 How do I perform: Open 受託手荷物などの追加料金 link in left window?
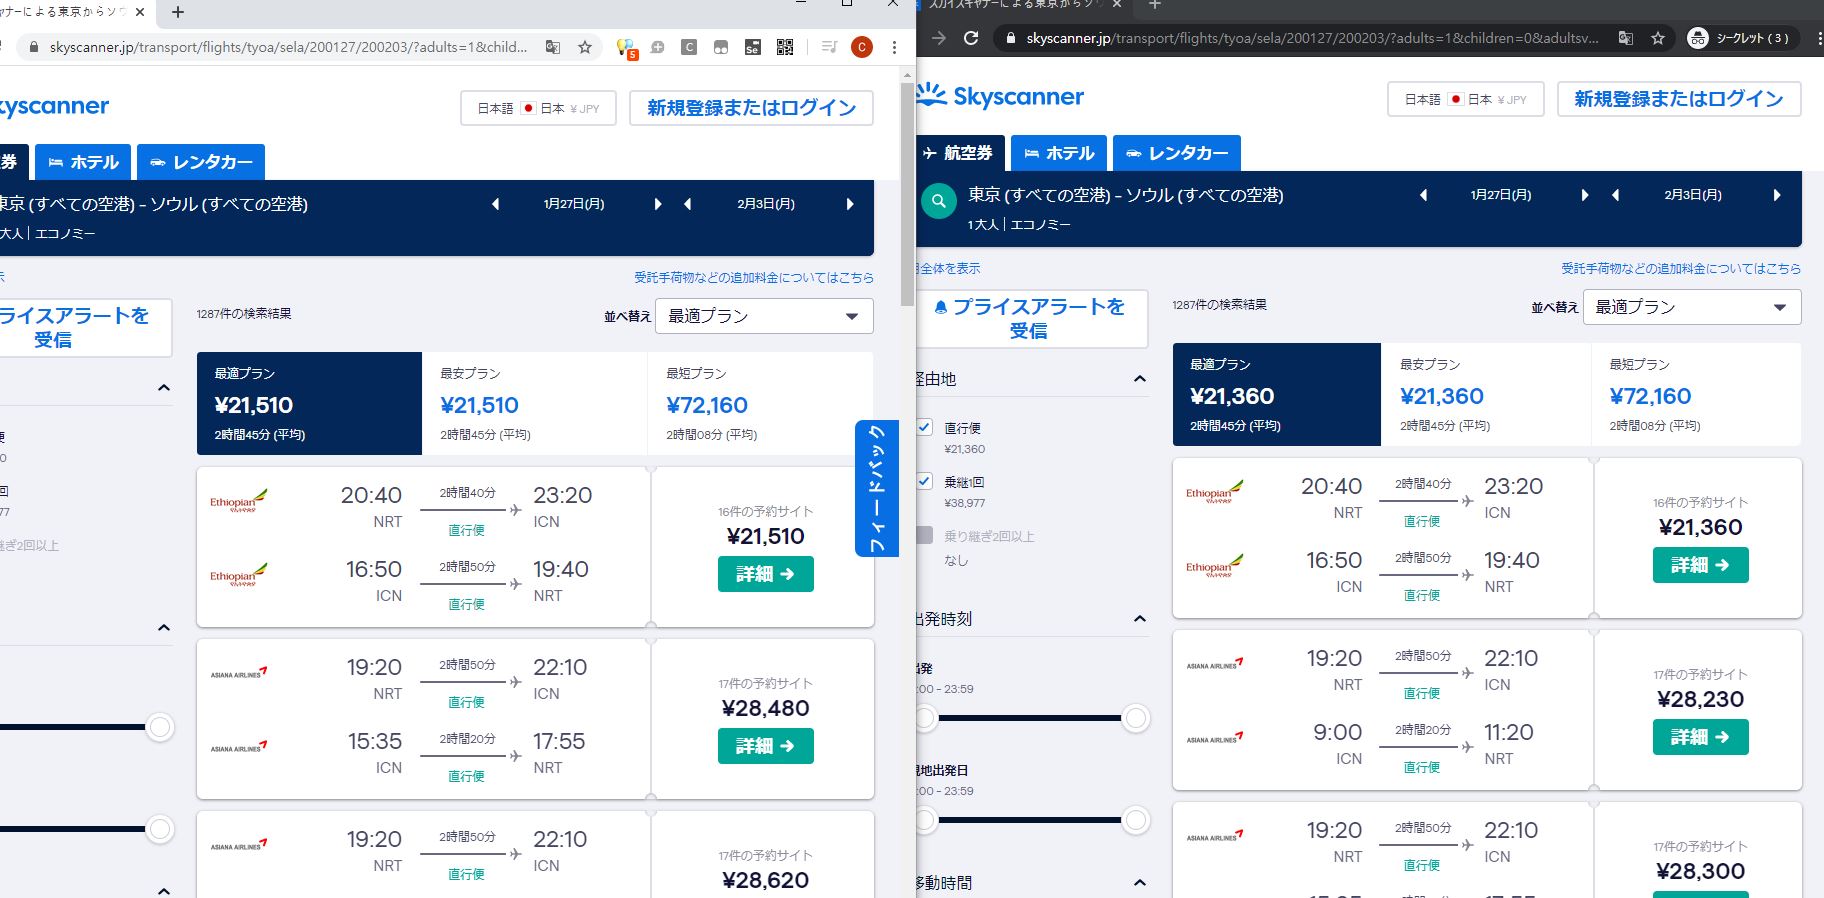click(x=753, y=277)
